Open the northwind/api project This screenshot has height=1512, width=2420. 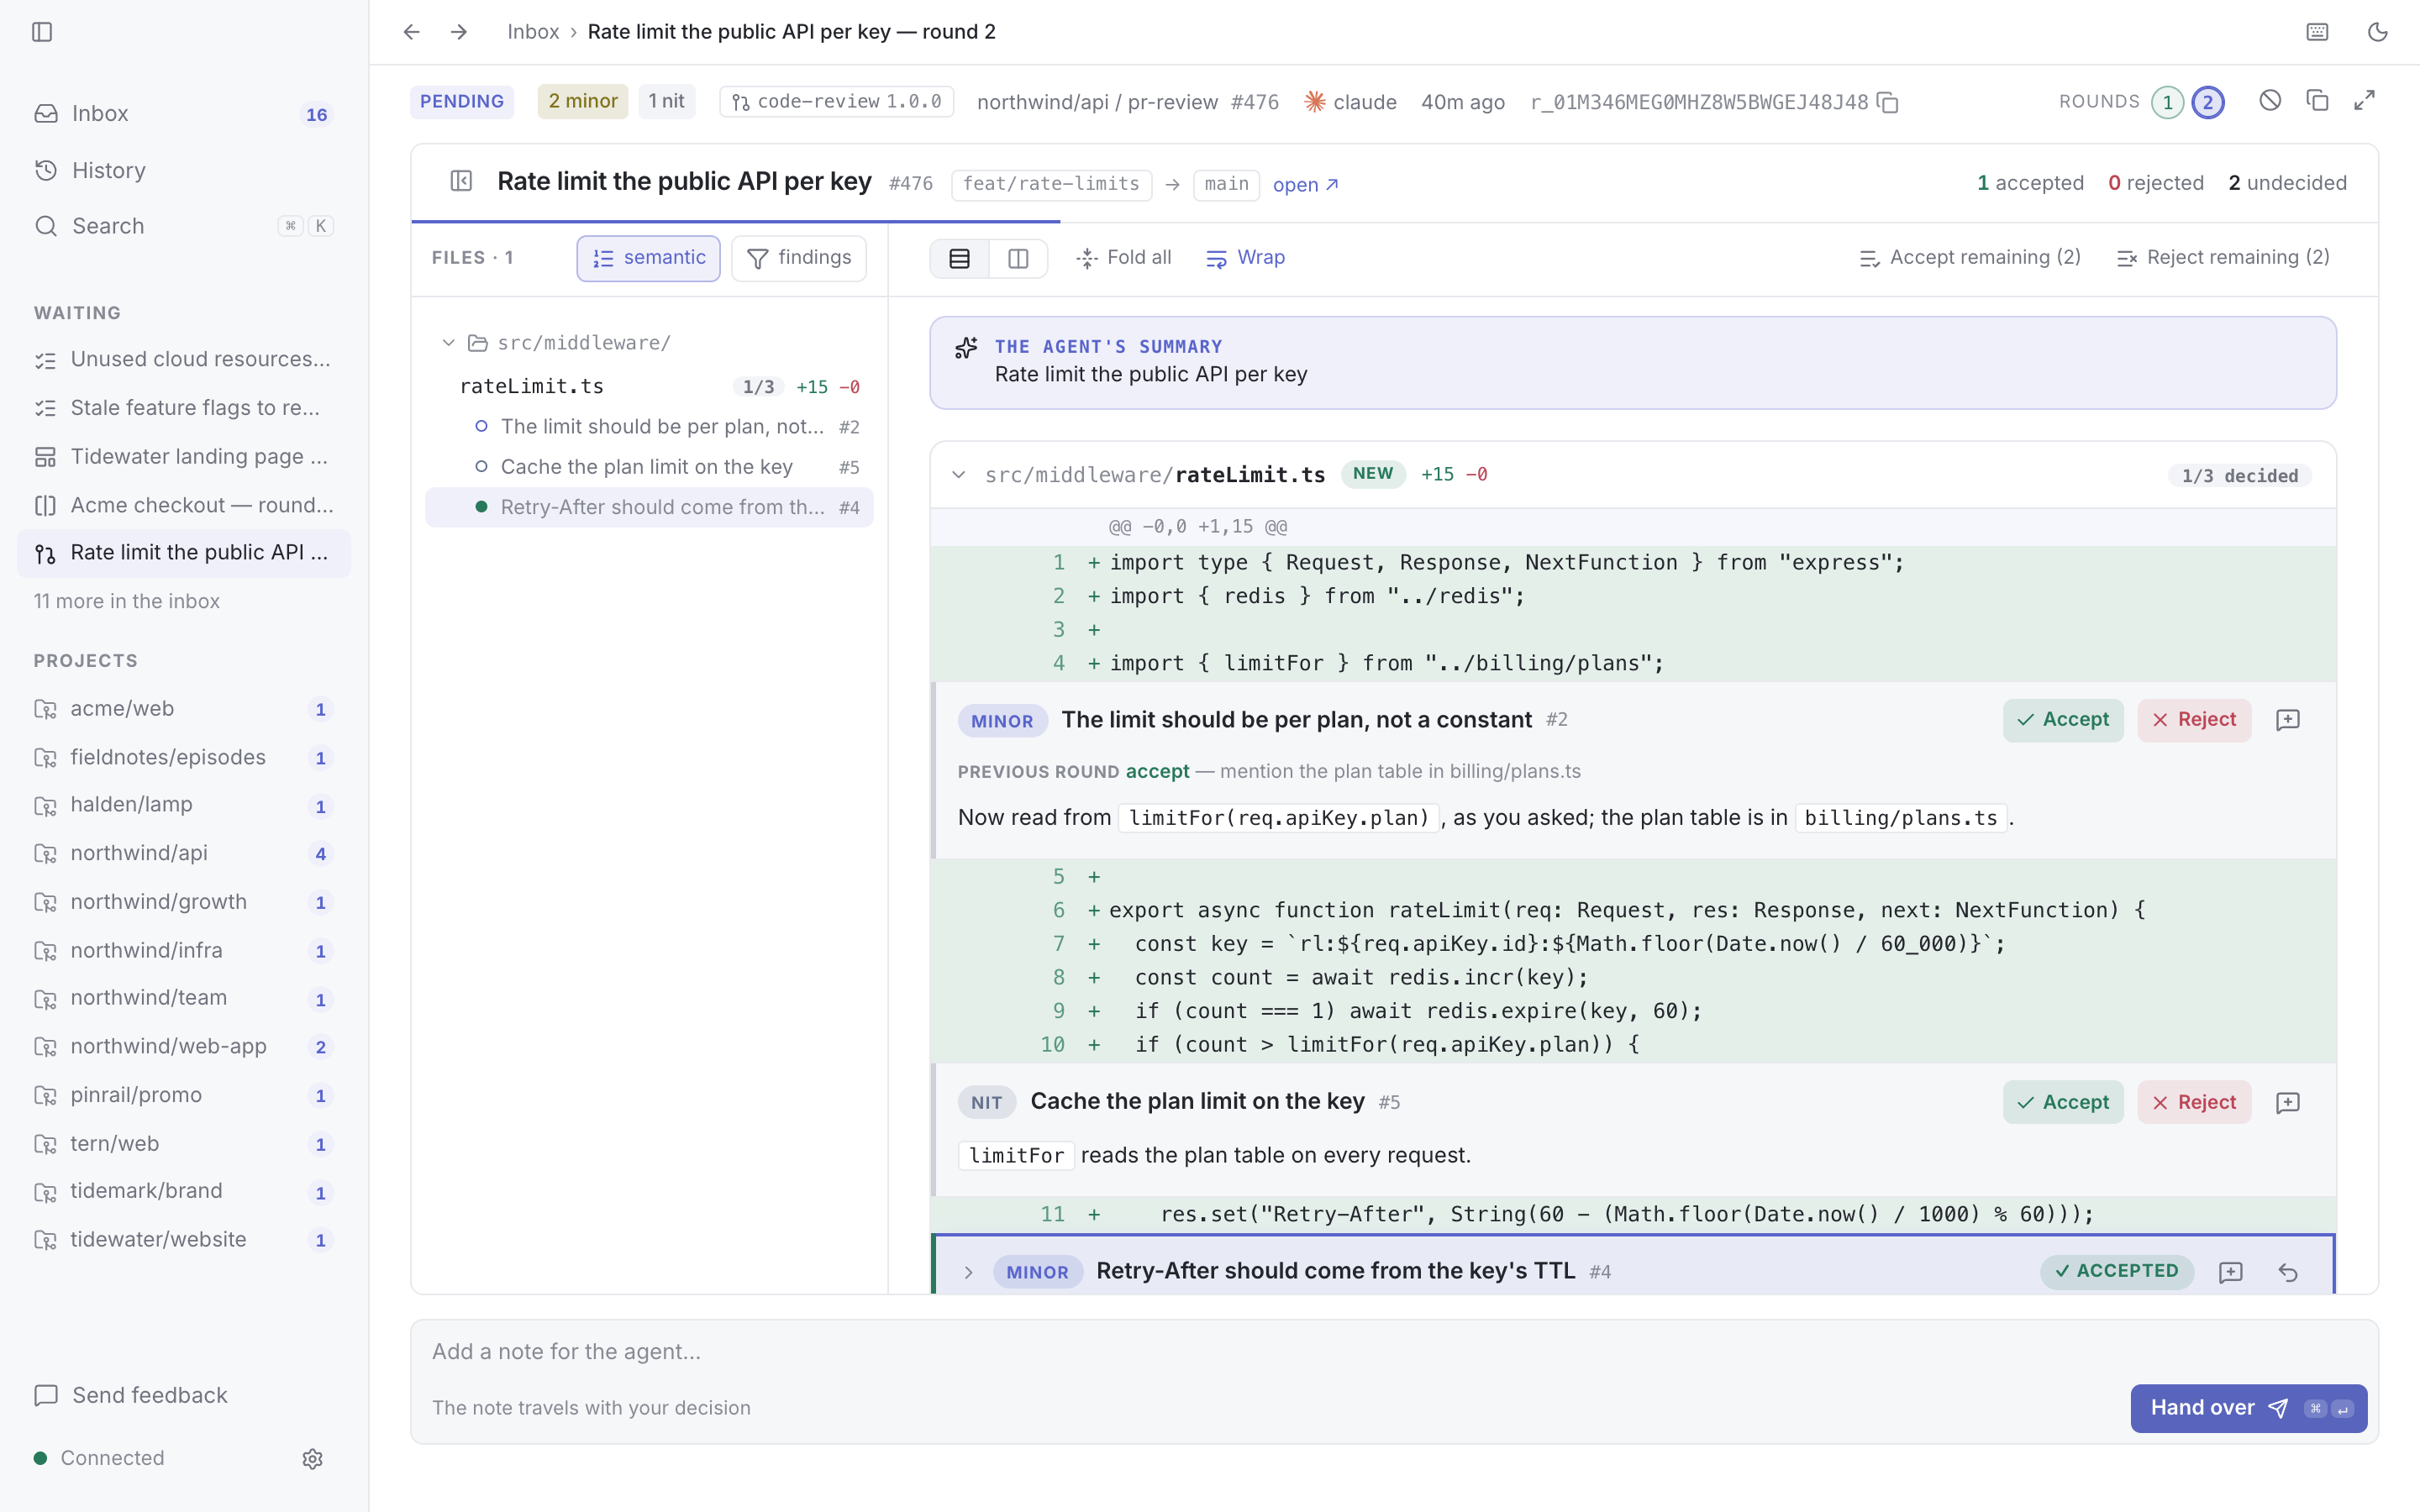click(x=184, y=853)
